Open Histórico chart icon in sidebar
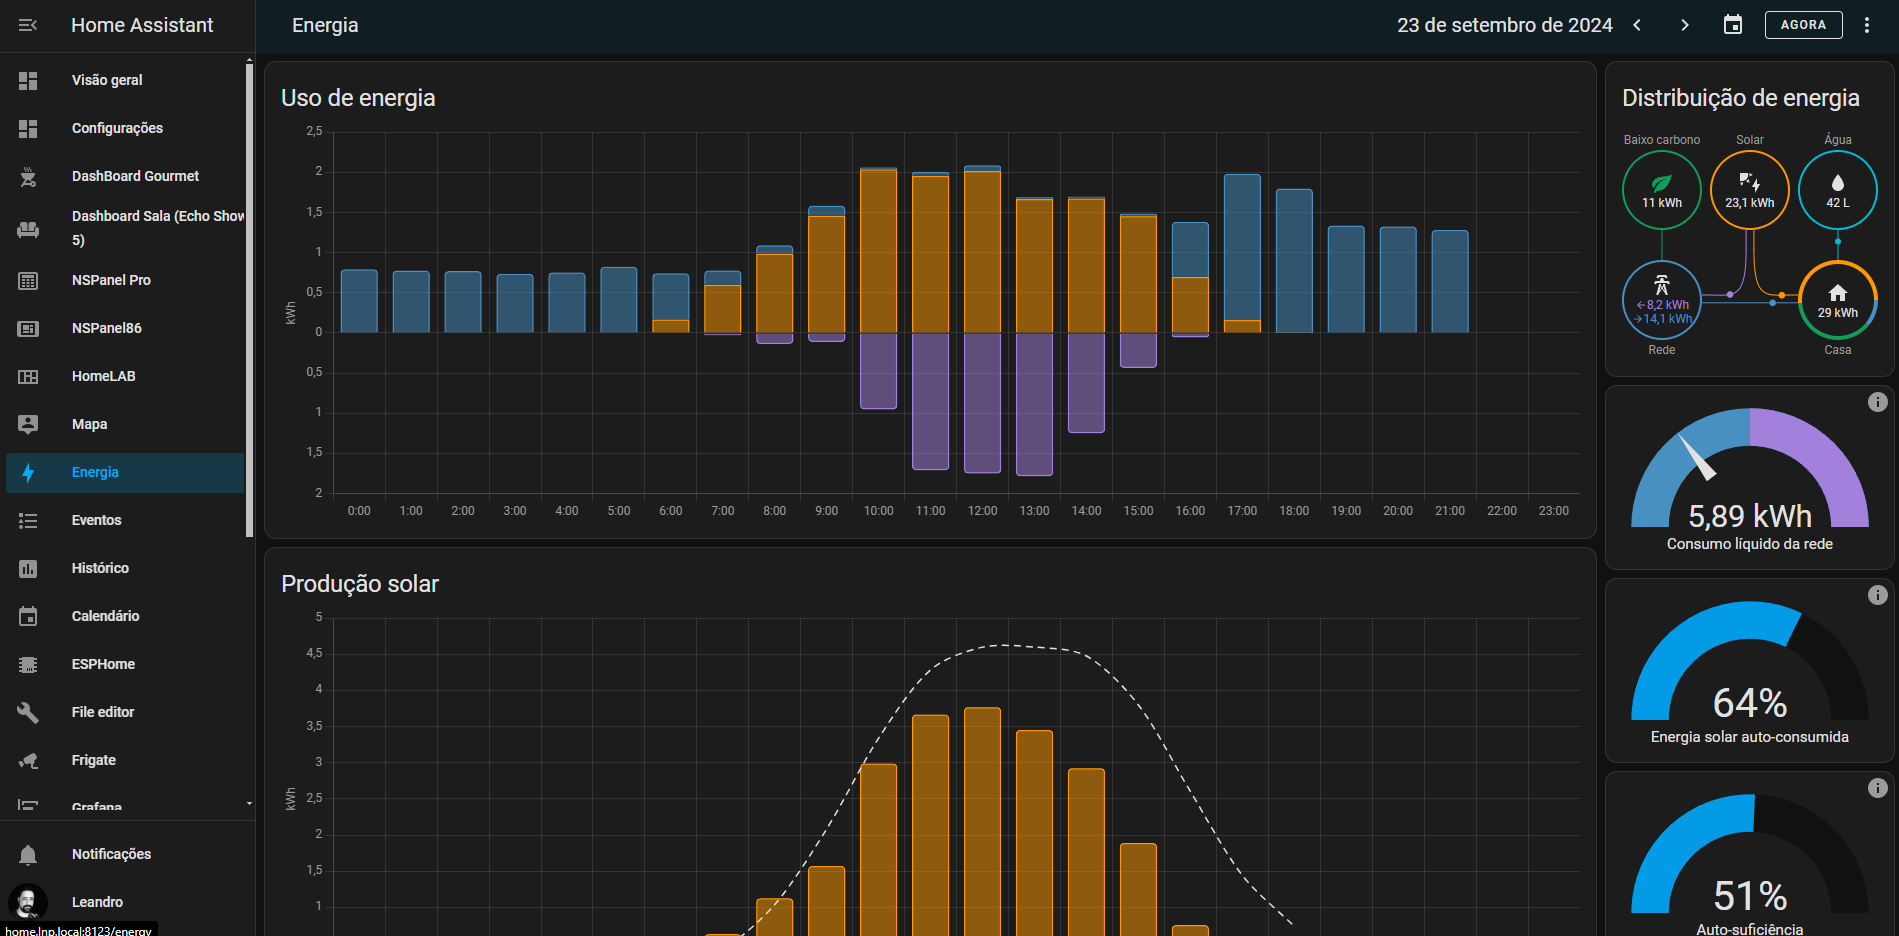Image resolution: width=1899 pixels, height=936 pixels. tap(28, 568)
